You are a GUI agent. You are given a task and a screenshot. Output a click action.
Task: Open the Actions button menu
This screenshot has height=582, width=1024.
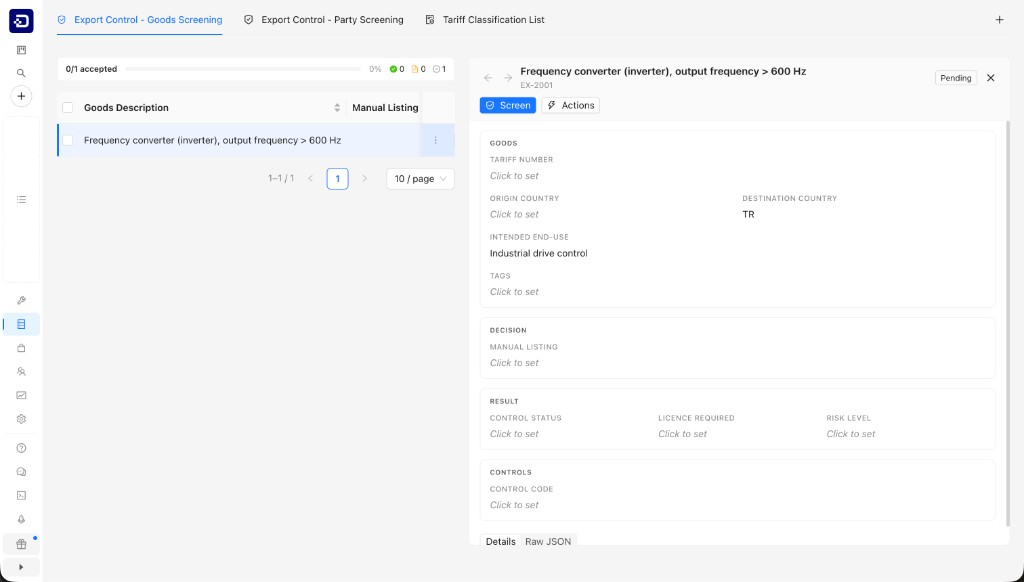(570, 105)
